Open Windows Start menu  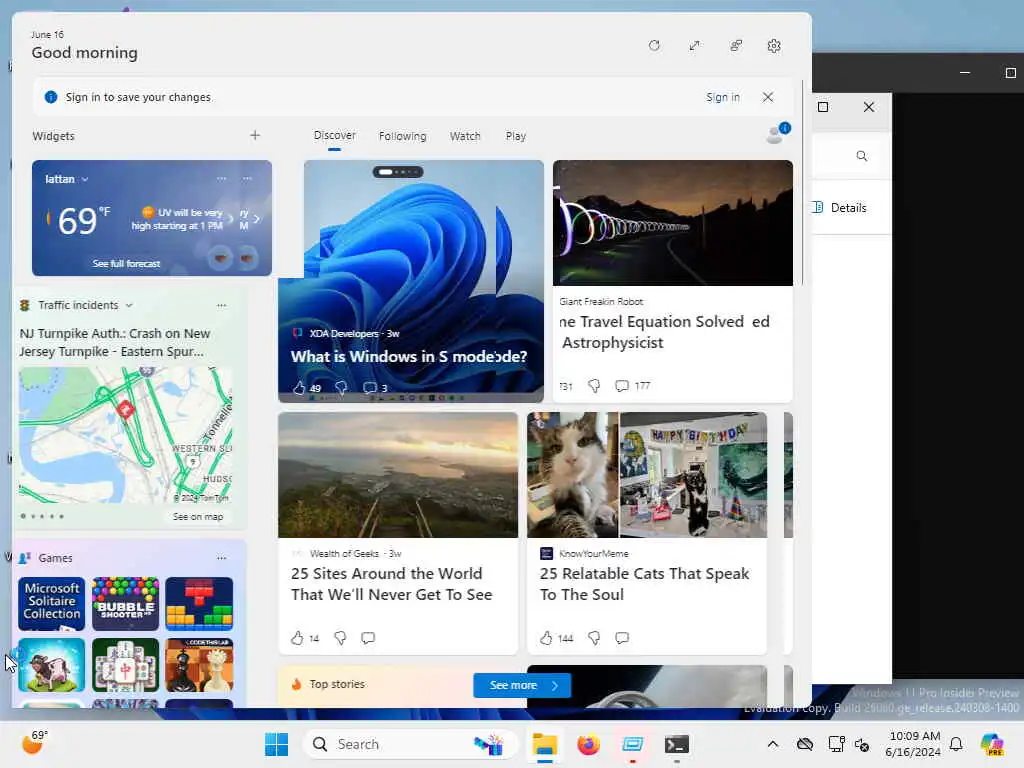point(276,744)
